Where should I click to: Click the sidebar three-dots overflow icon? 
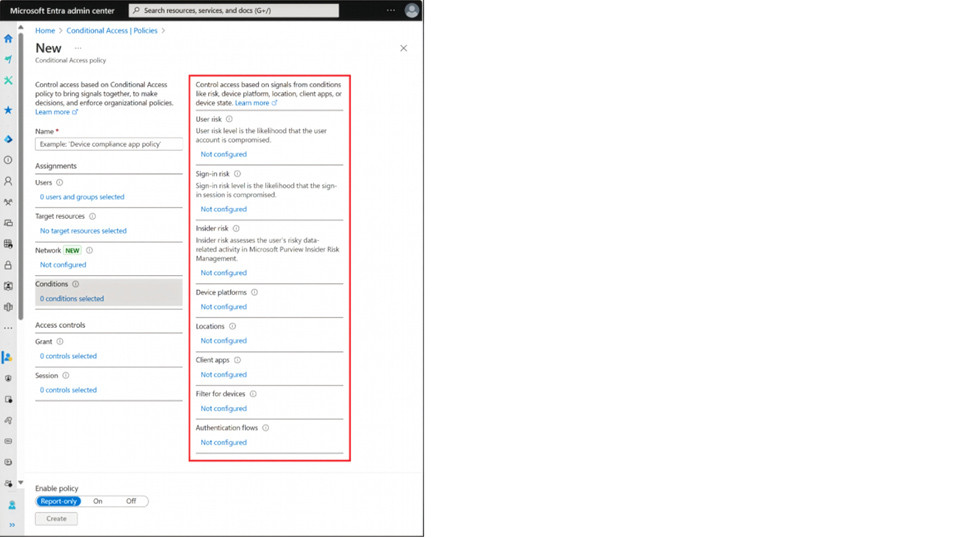[8, 328]
